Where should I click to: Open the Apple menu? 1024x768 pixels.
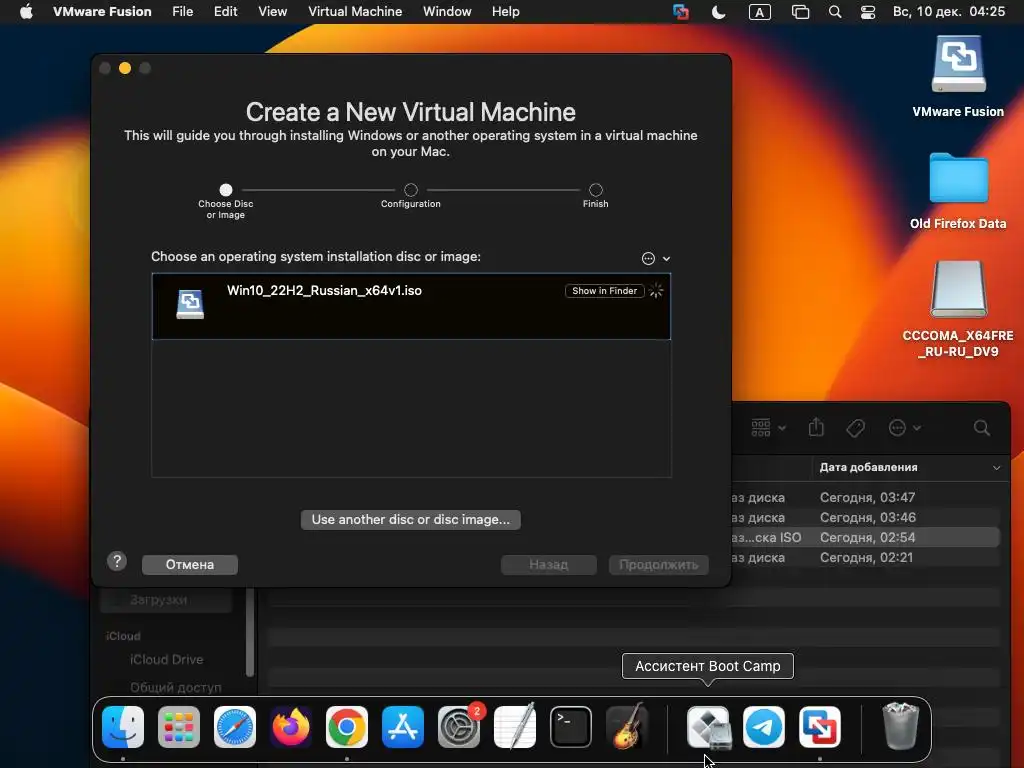[x=26, y=12]
